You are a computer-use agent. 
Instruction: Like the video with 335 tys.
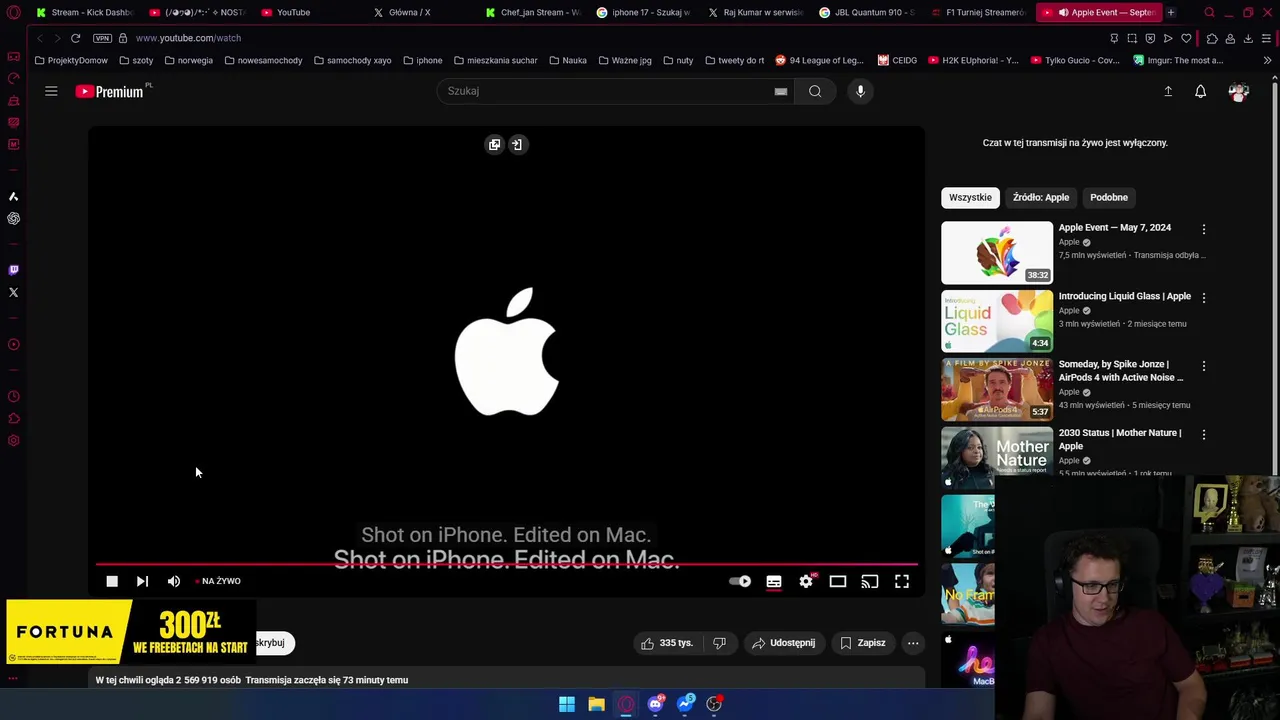(x=667, y=643)
